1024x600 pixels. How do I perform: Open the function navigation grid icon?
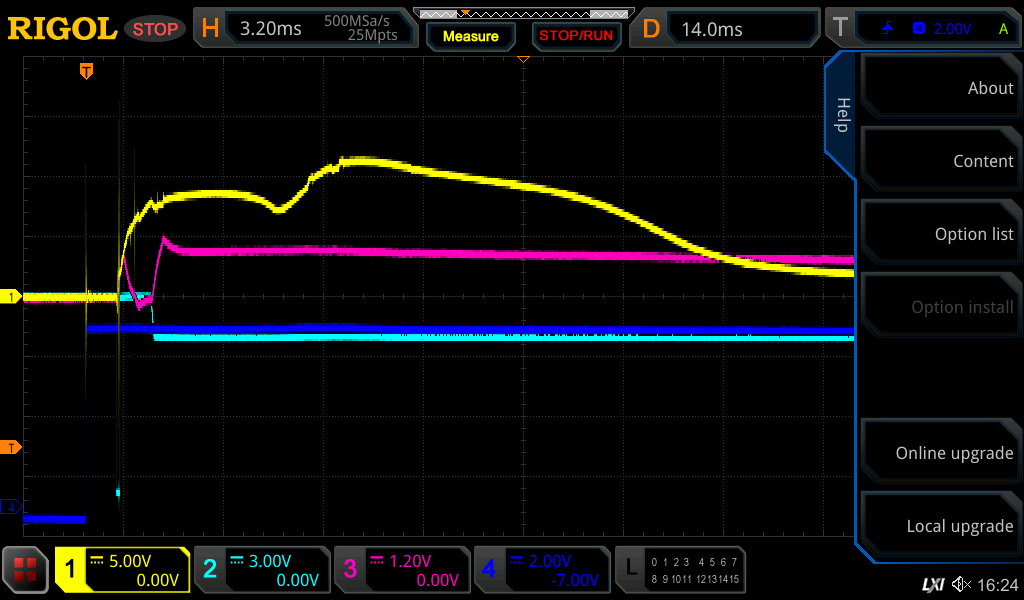(26, 570)
